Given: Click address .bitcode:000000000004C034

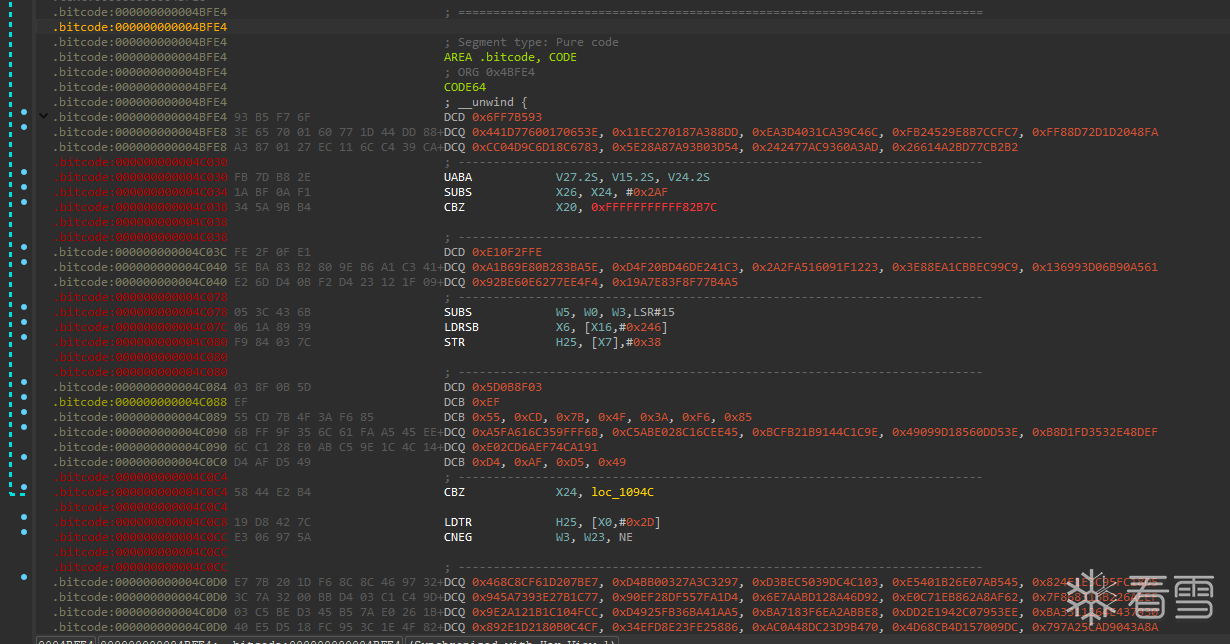Looking at the screenshot, I should (x=140, y=192).
